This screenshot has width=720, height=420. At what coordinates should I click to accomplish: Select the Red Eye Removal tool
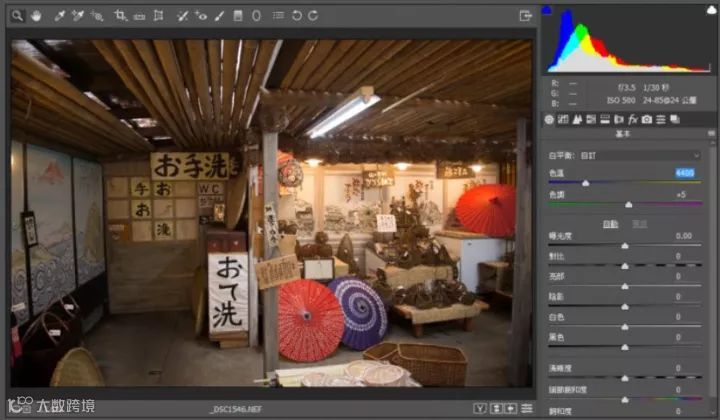tap(201, 16)
